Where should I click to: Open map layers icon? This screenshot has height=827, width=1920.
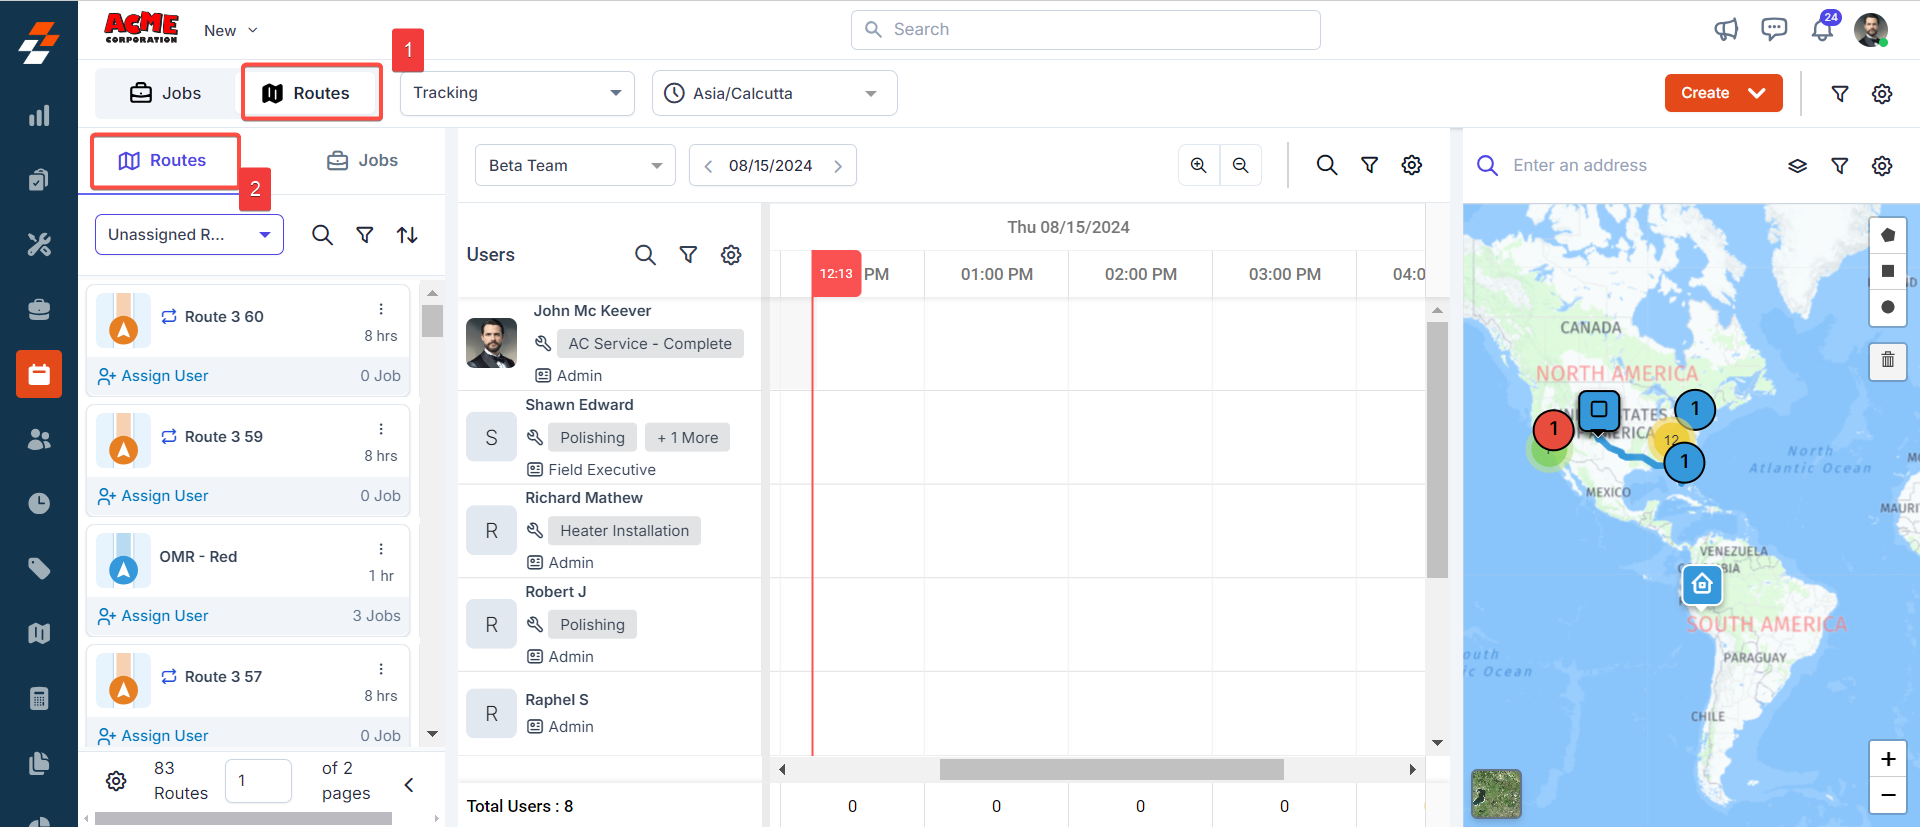point(1797,166)
